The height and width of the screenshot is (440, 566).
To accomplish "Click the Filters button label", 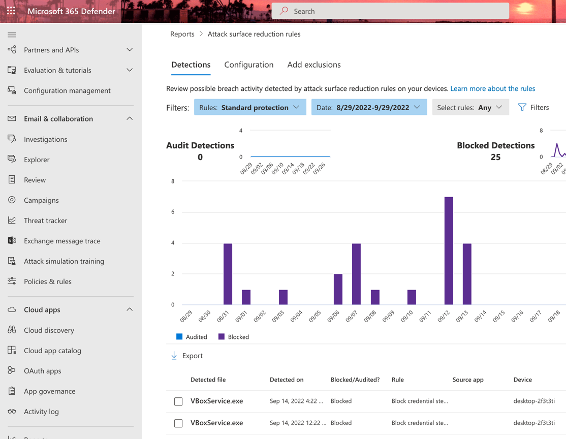I will pos(539,107).
